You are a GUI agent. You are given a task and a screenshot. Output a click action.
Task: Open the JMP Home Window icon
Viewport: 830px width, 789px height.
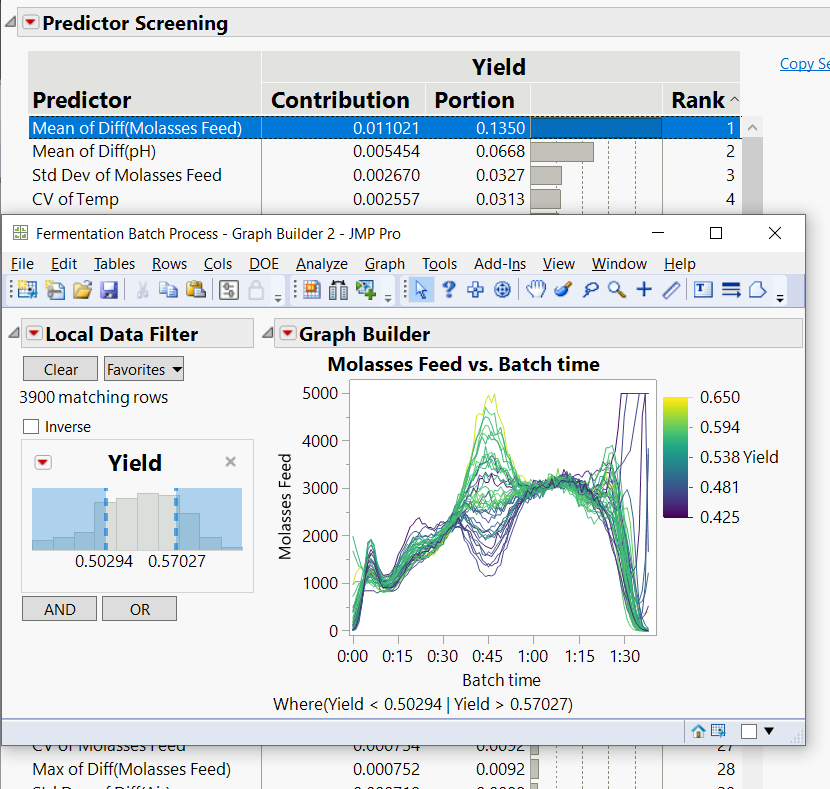click(x=699, y=731)
